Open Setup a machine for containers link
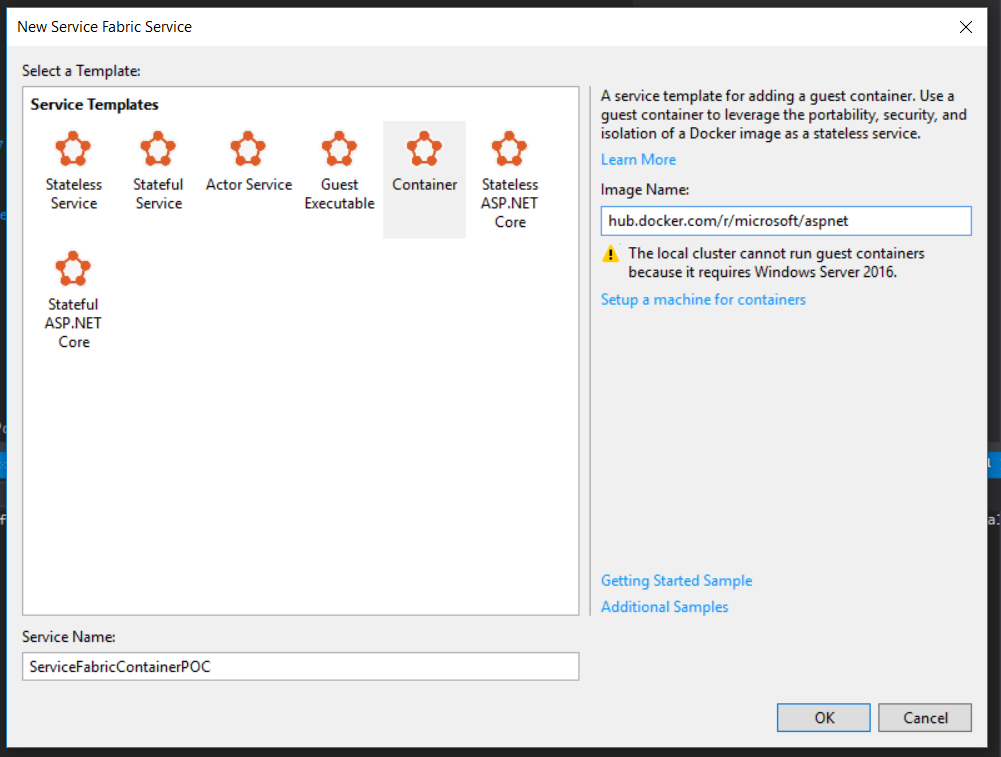The height and width of the screenshot is (757, 1001). 704,299
